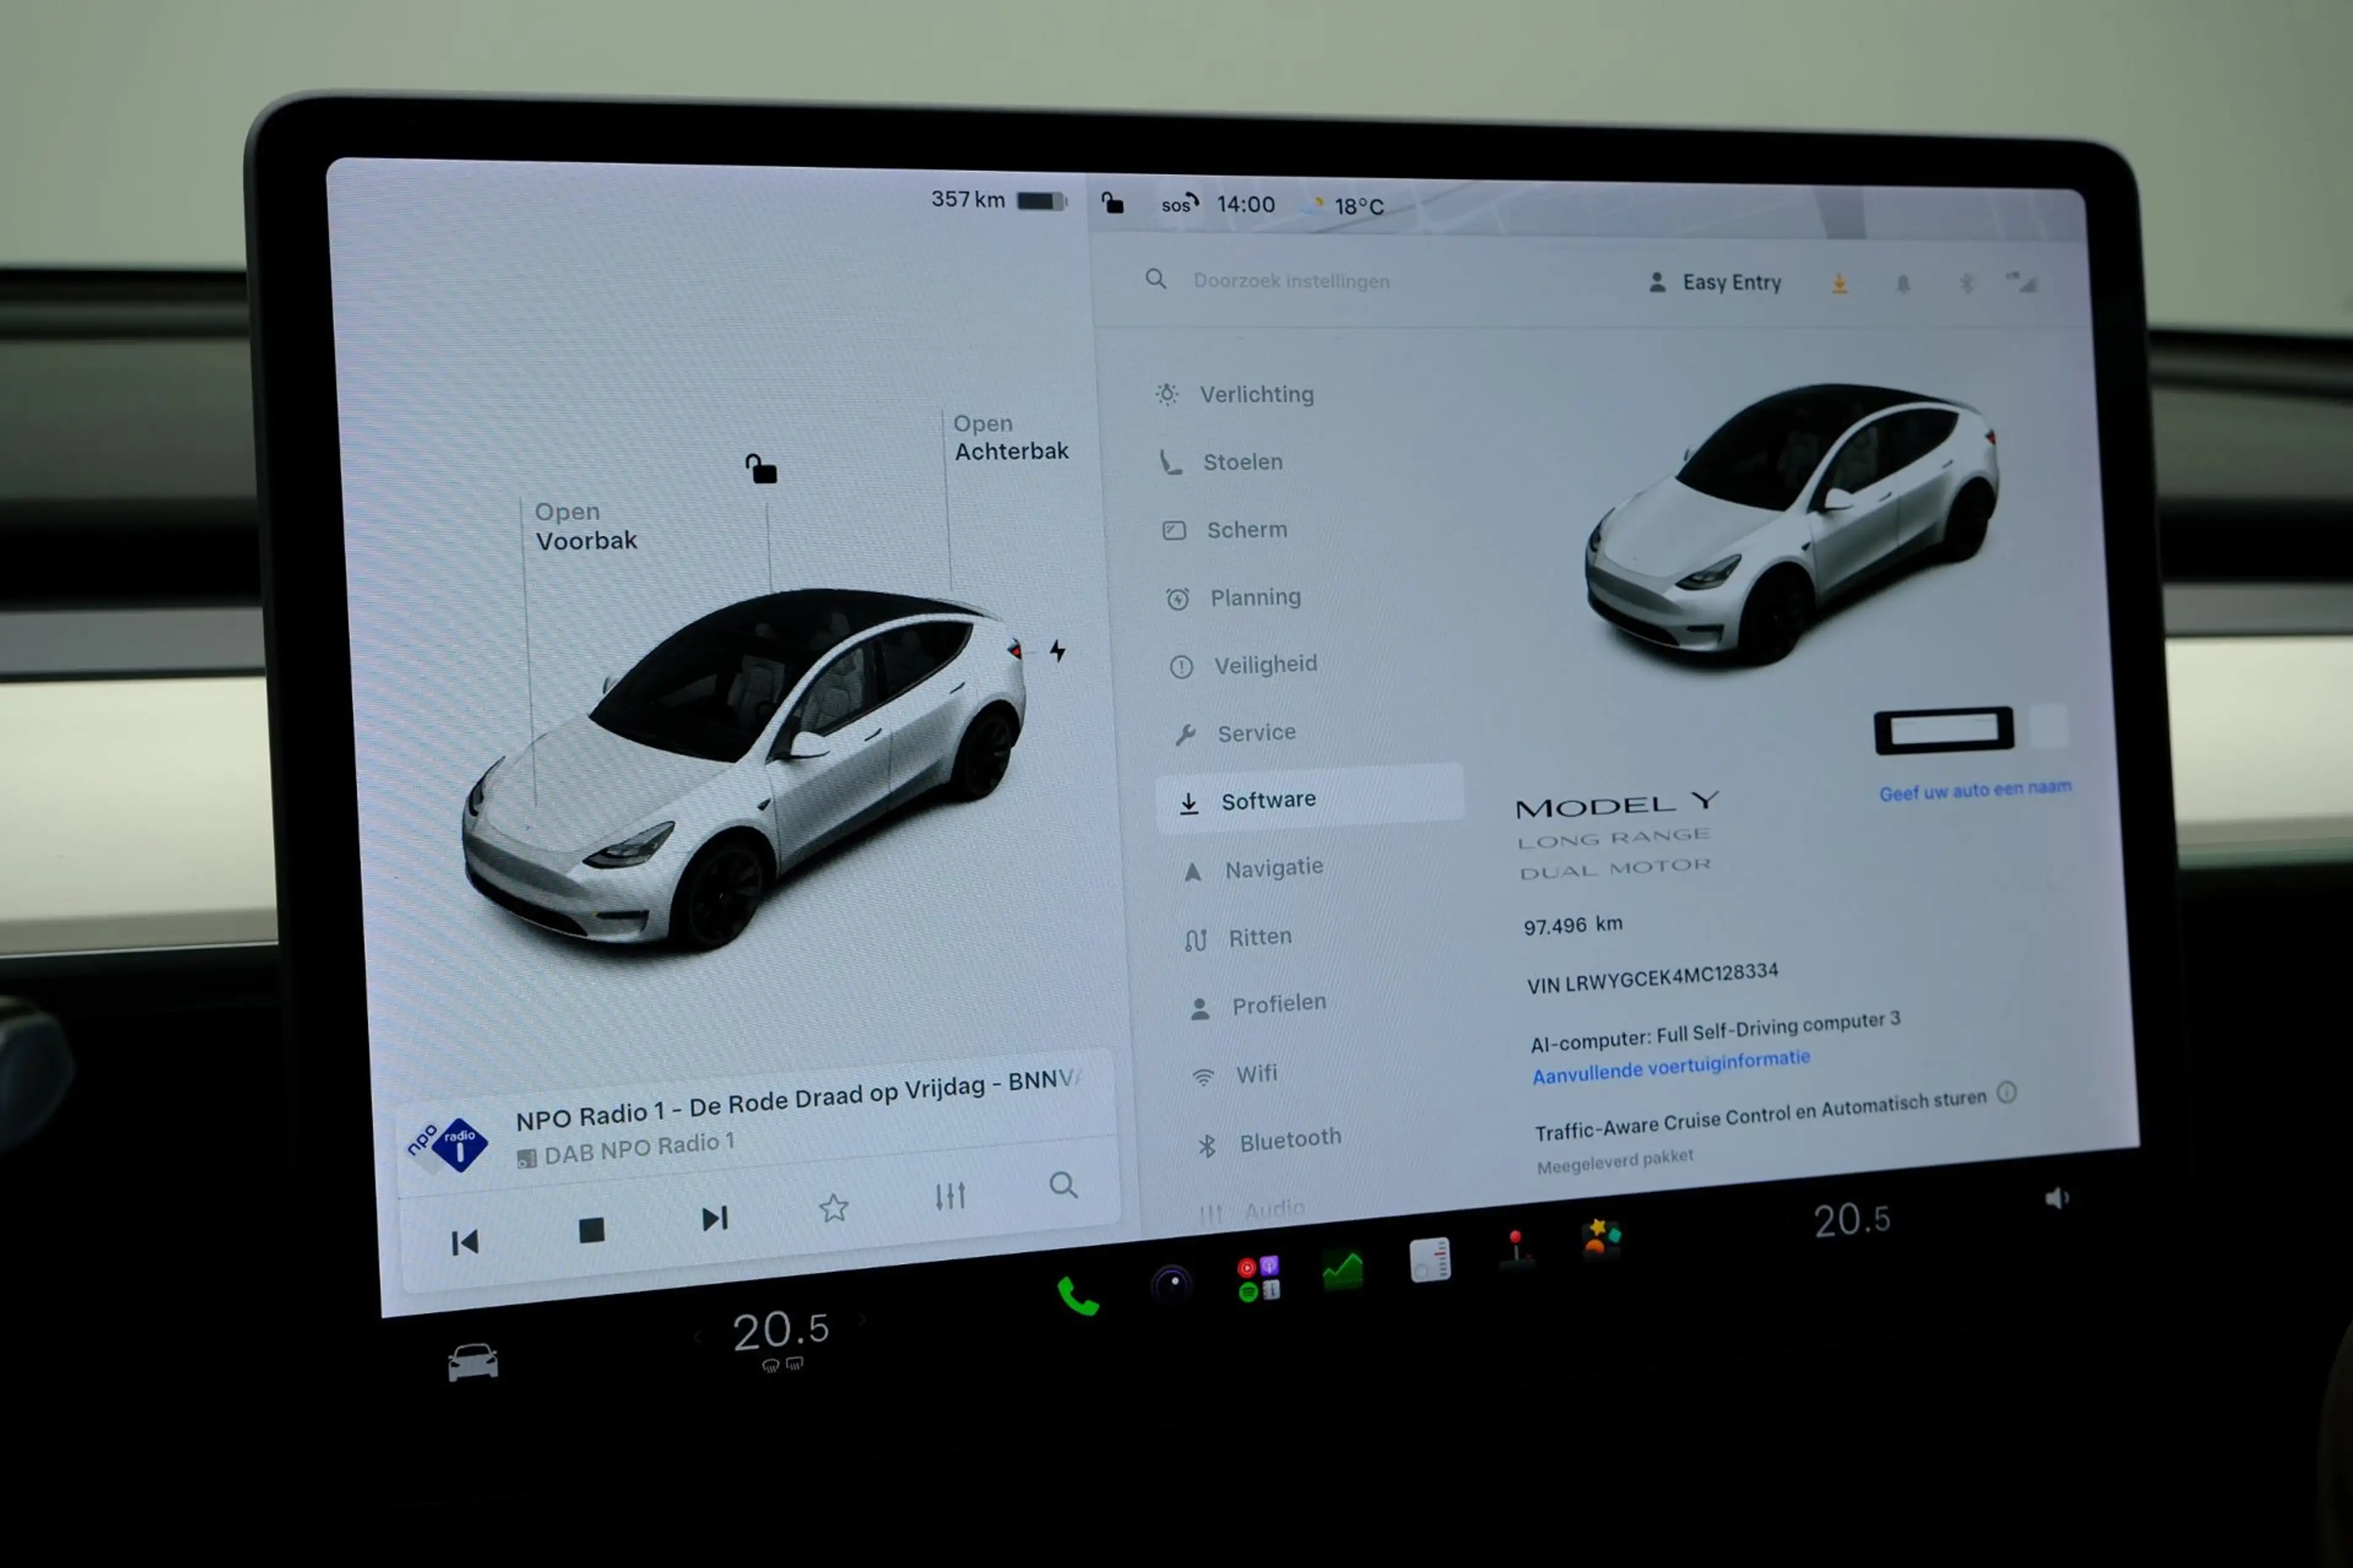Favorite the station with star icon
Viewport: 2353px width, 1568px height.
pos(833,1208)
